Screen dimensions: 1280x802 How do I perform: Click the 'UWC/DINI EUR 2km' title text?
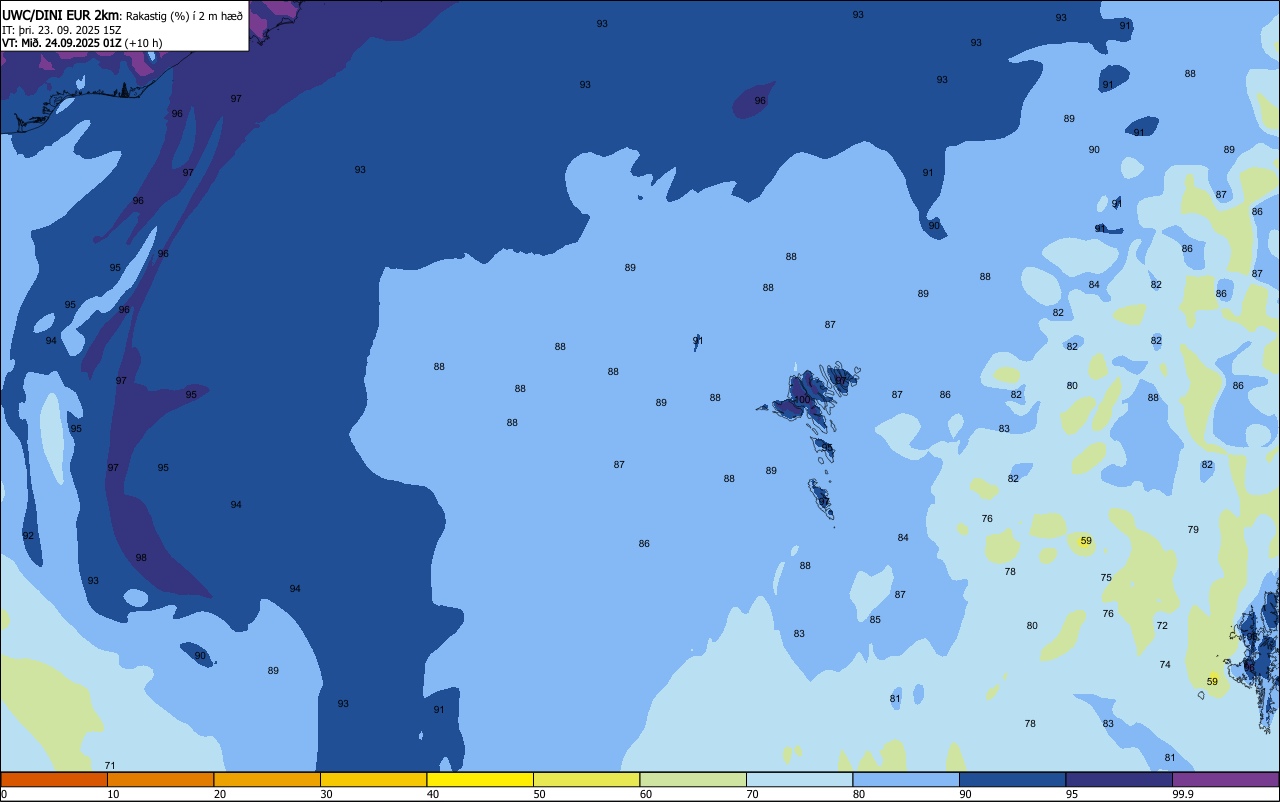pyautogui.click(x=60, y=14)
